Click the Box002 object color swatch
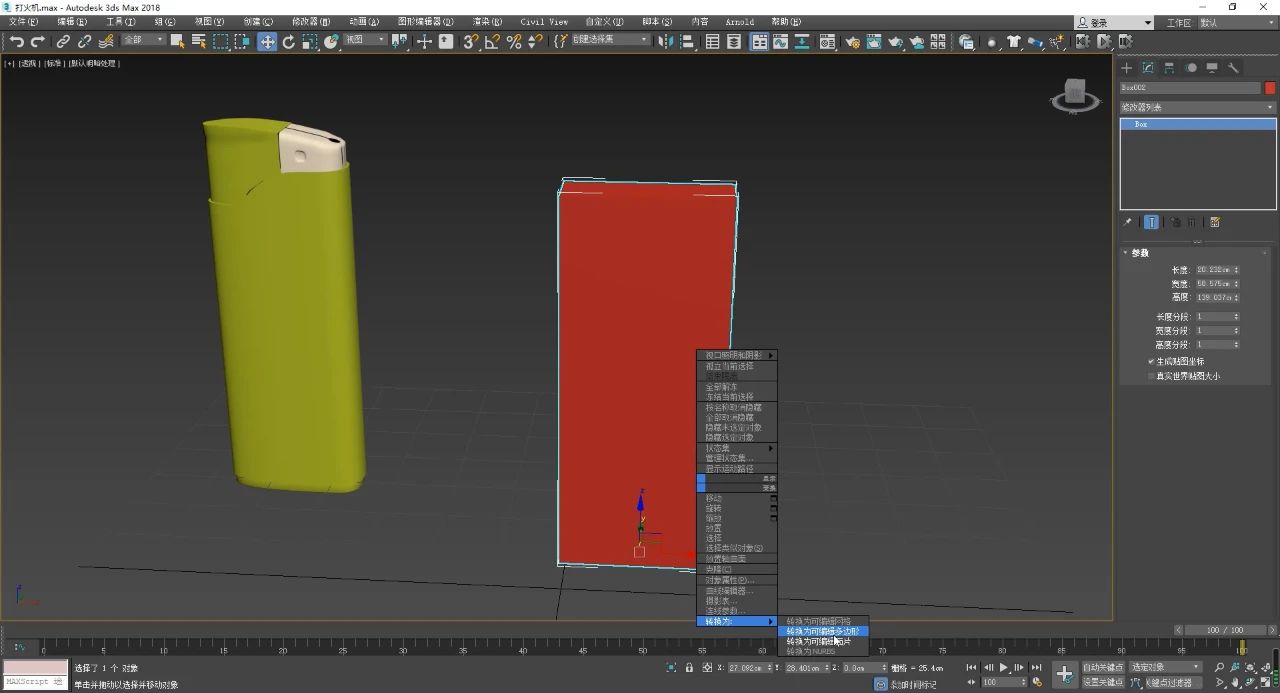 [1270, 88]
